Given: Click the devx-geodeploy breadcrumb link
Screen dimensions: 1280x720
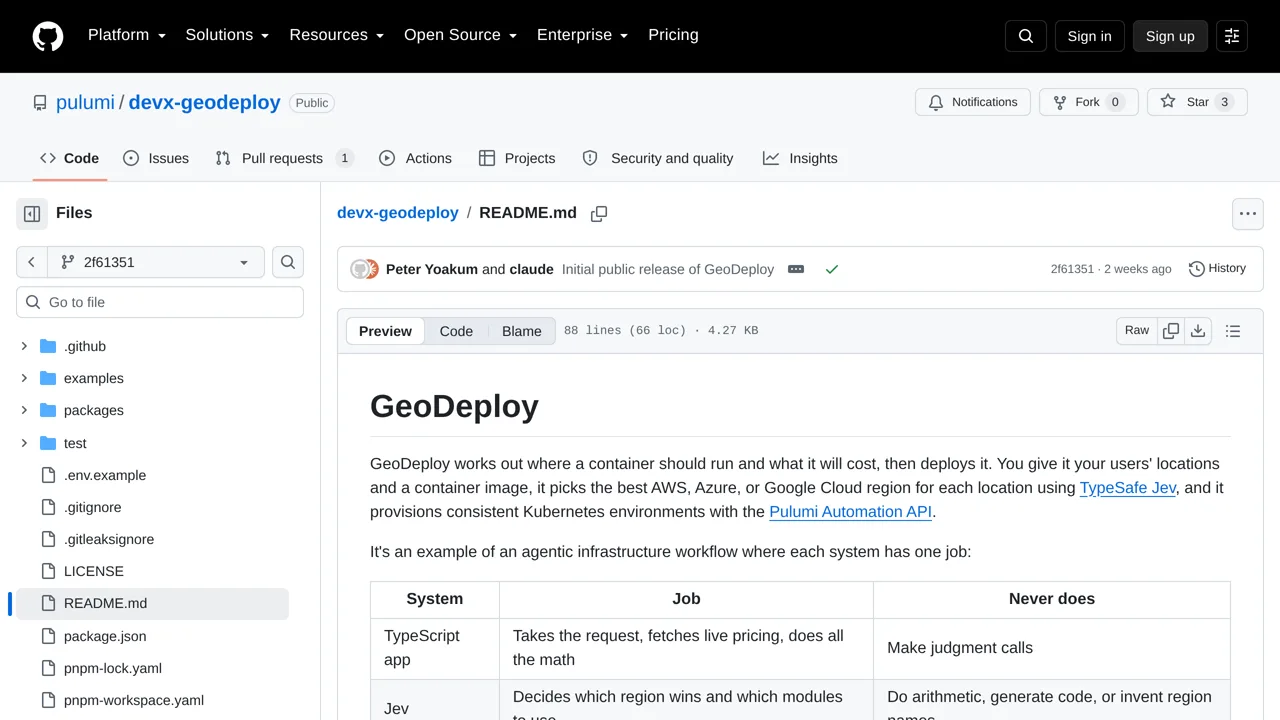Looking at the screenshot, I should click(398, 213).
